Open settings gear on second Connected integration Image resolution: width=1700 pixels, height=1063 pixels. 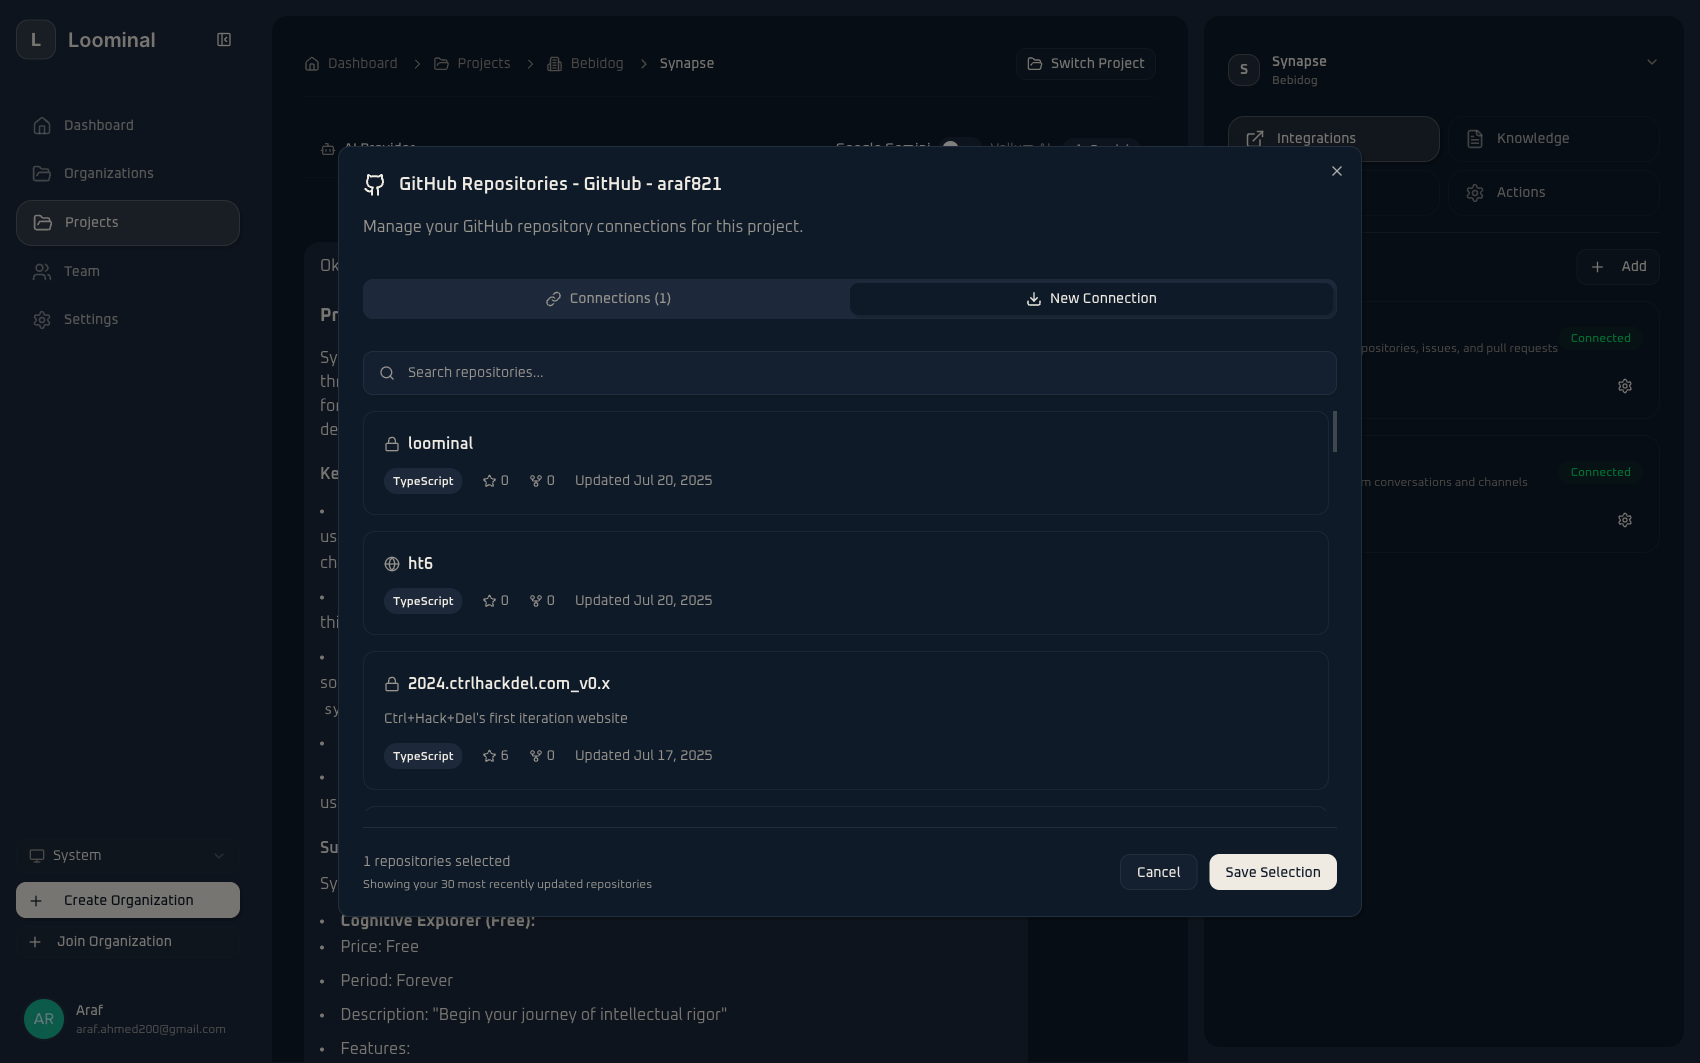click(1625, 520)
